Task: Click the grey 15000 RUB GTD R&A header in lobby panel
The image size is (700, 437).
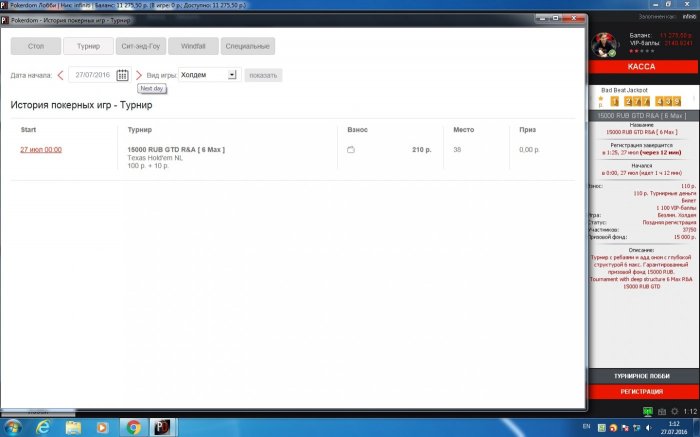Action: (642, 116)
